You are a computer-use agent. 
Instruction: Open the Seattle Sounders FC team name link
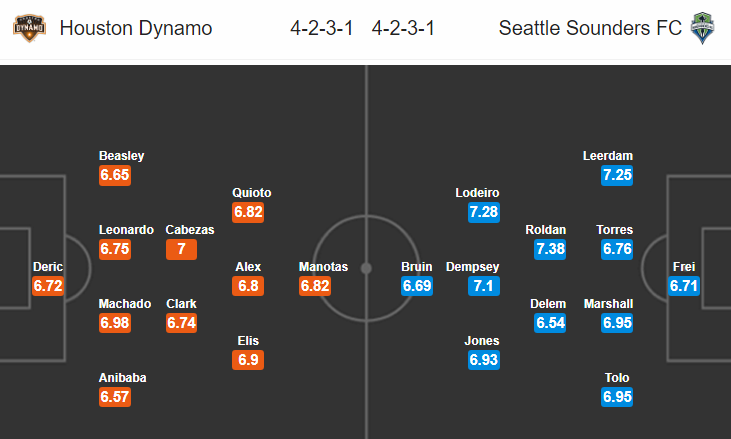pos(590,28)
